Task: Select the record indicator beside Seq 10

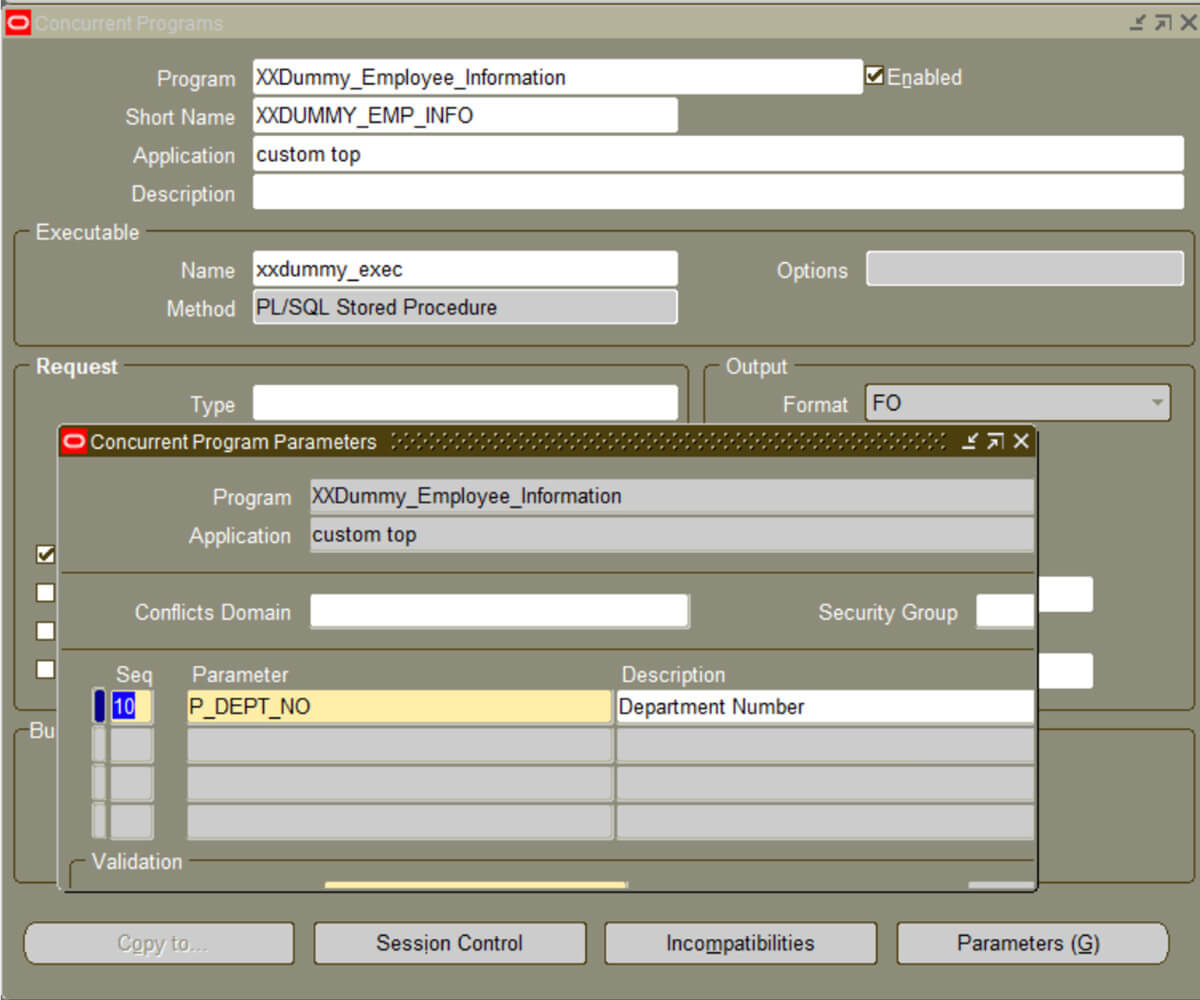Action: tap(99, 707)
